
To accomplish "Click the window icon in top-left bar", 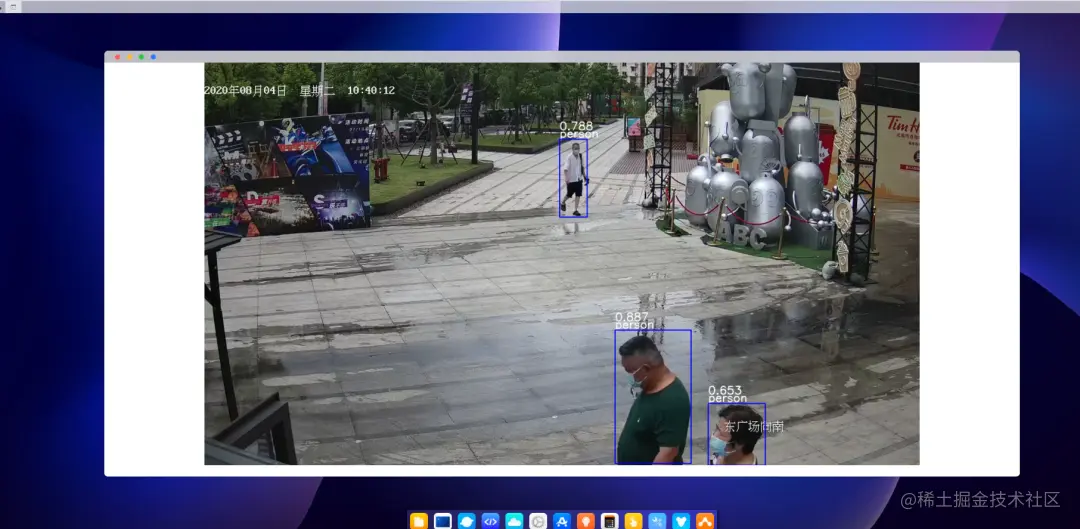I will click(12, 6).
